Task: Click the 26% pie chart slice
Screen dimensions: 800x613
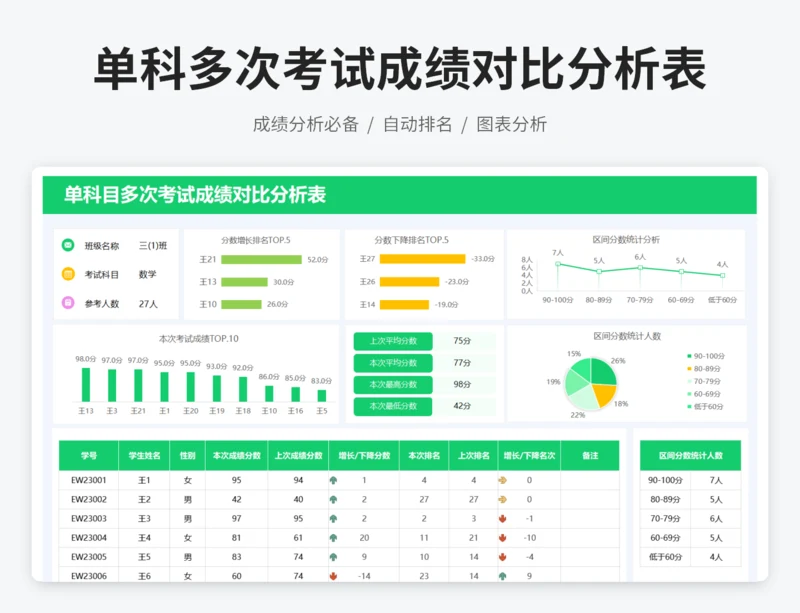Action: pyautogui.click(x=603, y=372)
